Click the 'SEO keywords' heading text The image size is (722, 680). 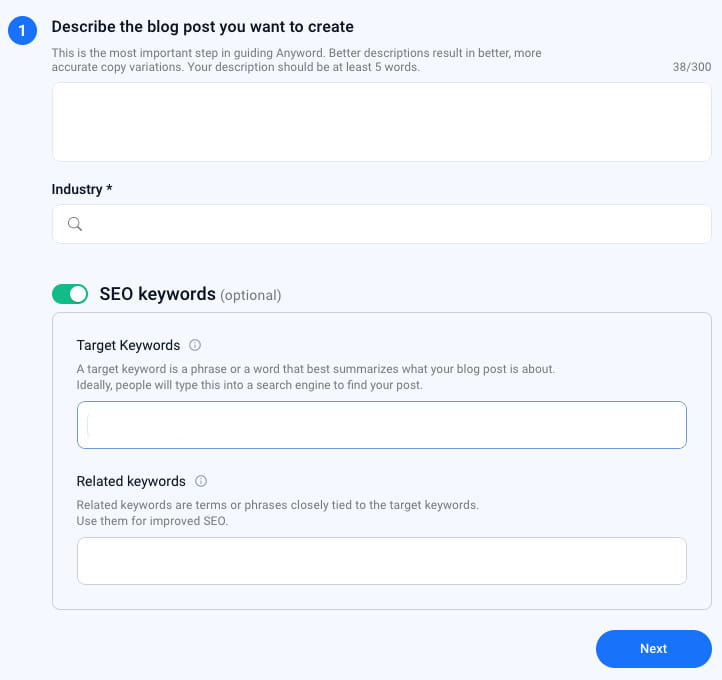(x=157, y=294)
